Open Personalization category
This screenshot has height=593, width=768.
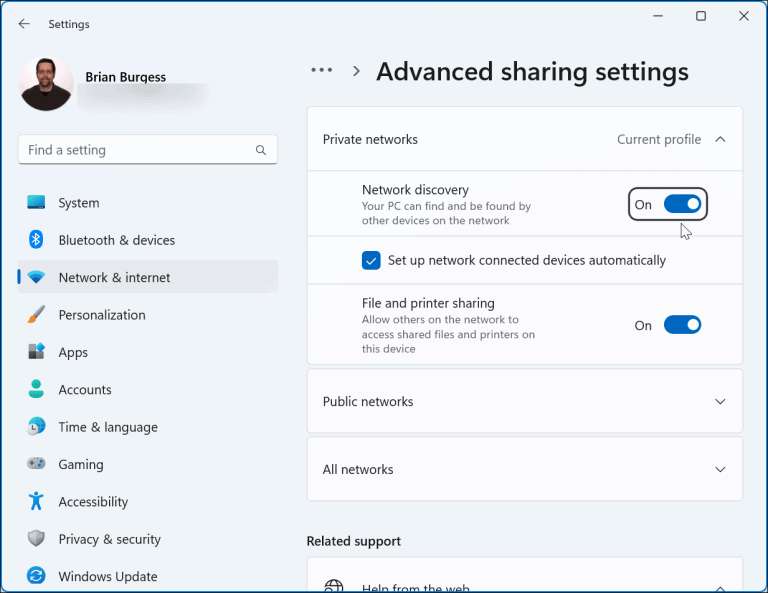pyautogui.click(x=147, y=315)
